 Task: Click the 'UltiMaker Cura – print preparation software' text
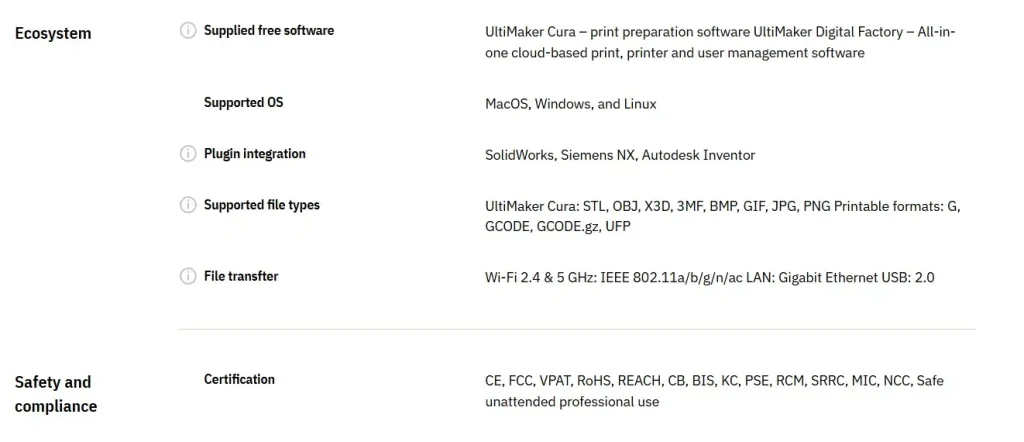617,32
